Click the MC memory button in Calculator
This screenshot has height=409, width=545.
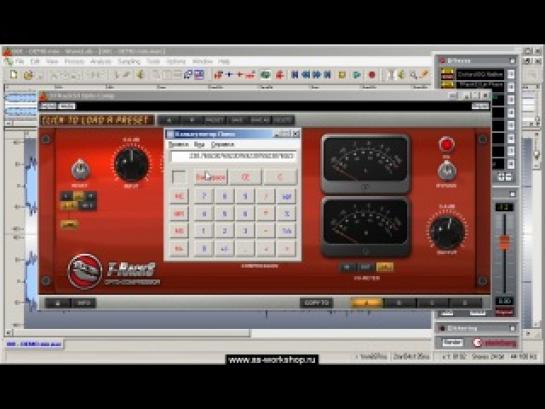click(179, 196)
